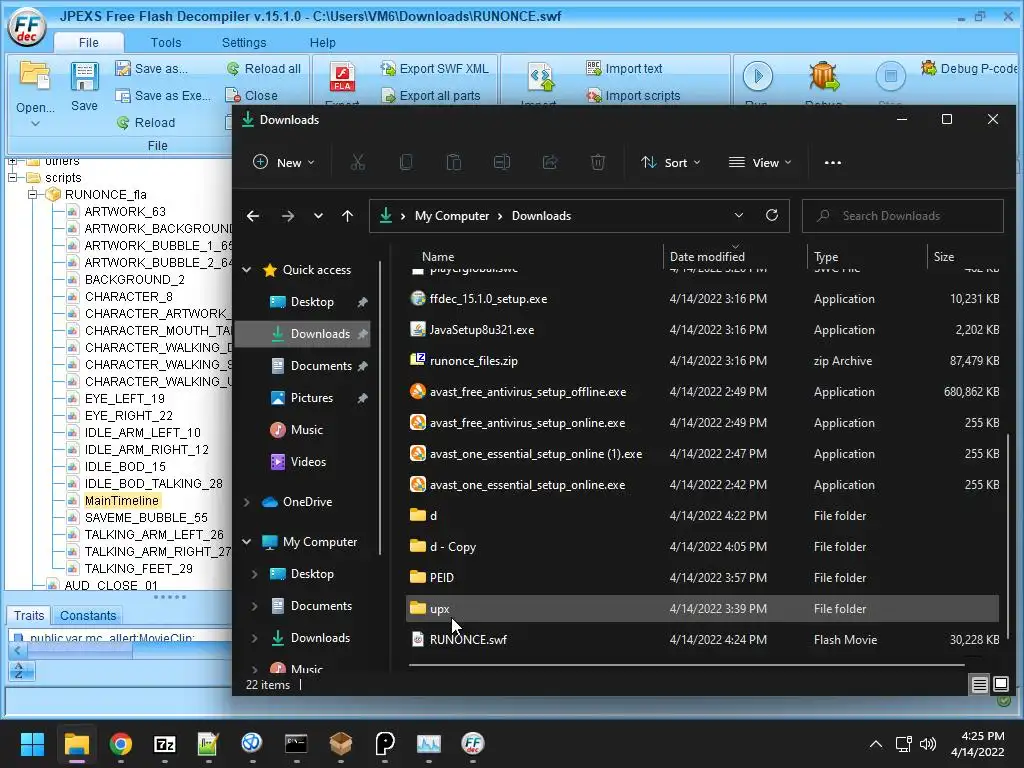Screen dimensions: 1024x768
Task: Click the Paste icon in Downloads toolbar
Action: coord(454,162)
